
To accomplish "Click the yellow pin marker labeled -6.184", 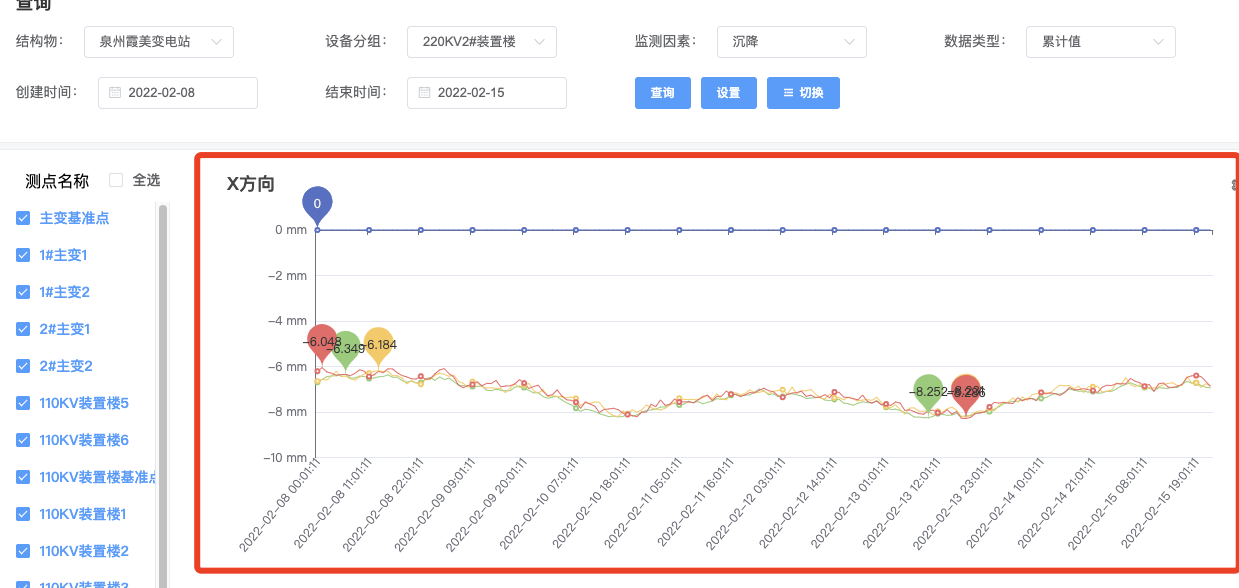I will point(378,346).
